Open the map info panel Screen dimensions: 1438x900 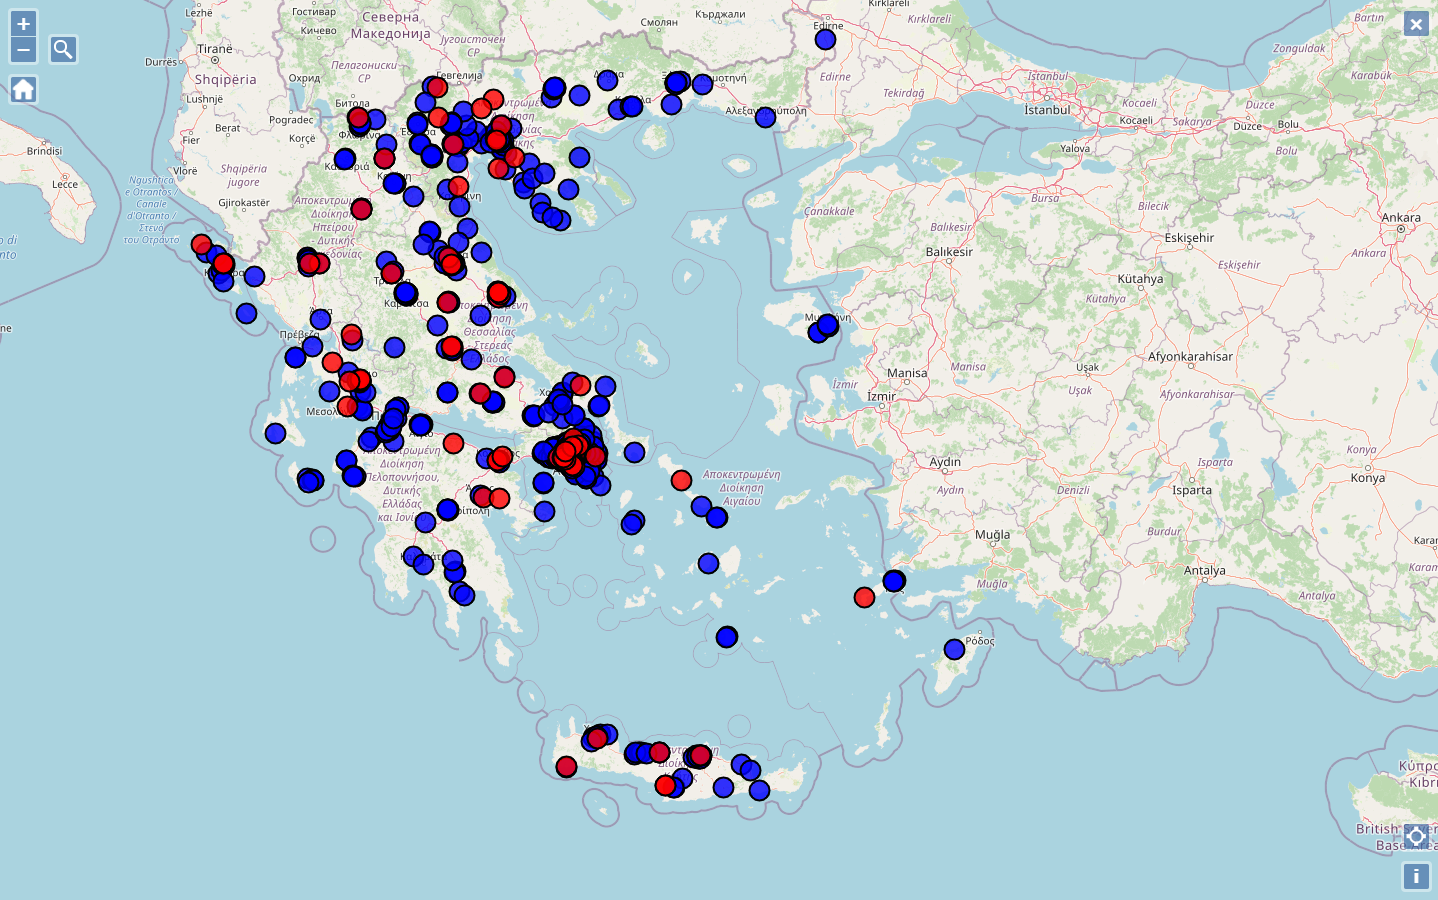click(1416, 876)
